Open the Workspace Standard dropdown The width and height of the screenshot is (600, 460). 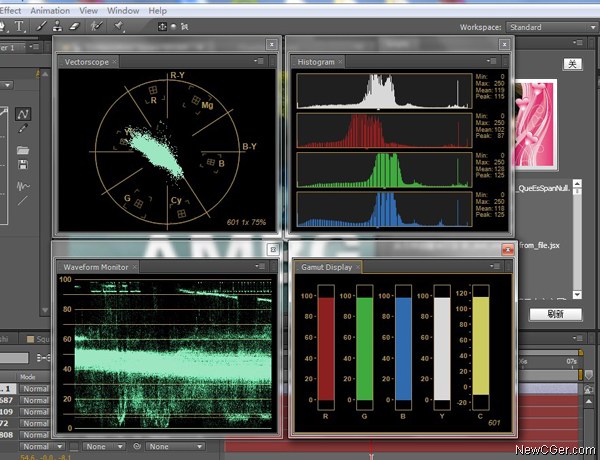551,27
